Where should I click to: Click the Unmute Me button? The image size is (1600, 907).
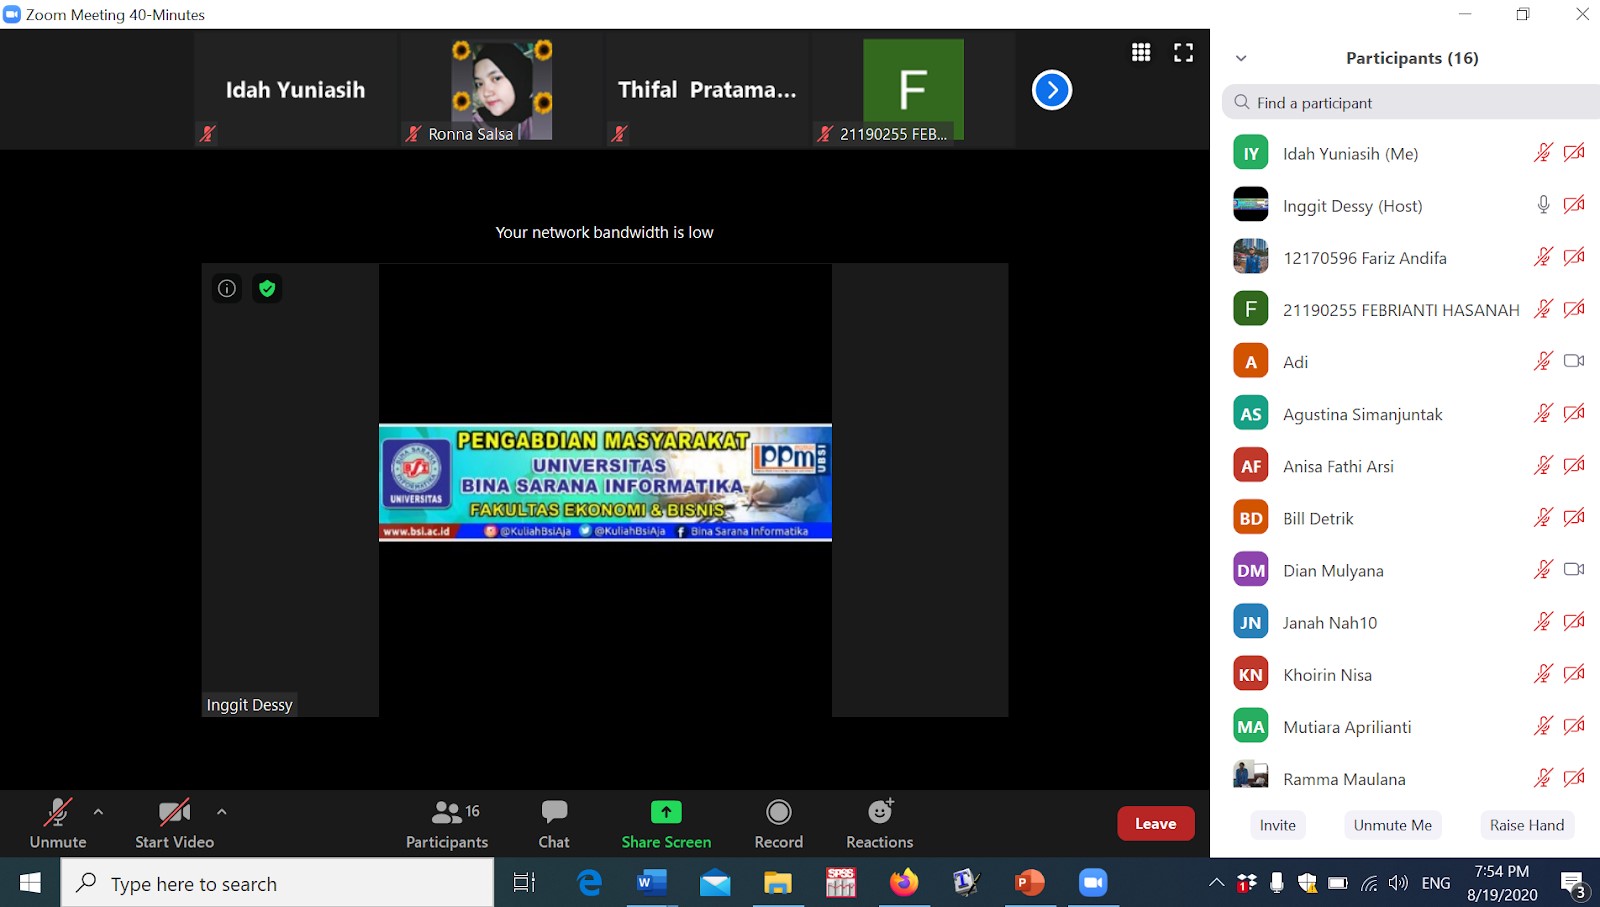point(1393,825)
